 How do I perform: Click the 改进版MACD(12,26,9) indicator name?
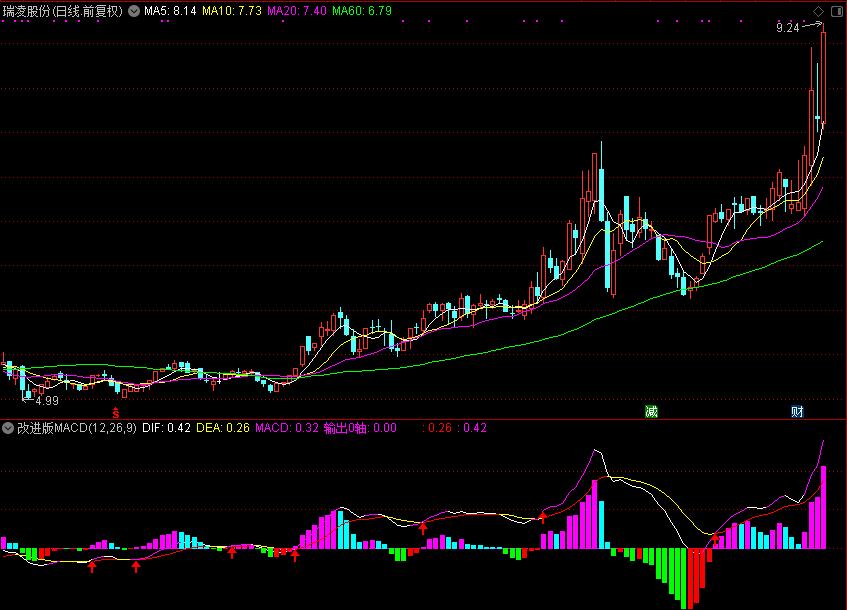point(77,428)
